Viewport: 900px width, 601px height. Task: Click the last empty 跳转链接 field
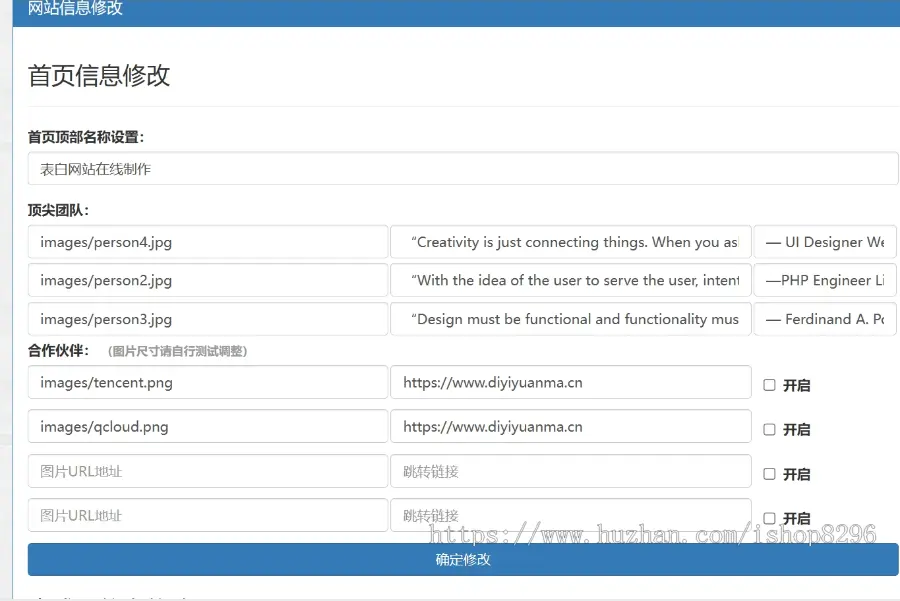pos(570,516)
